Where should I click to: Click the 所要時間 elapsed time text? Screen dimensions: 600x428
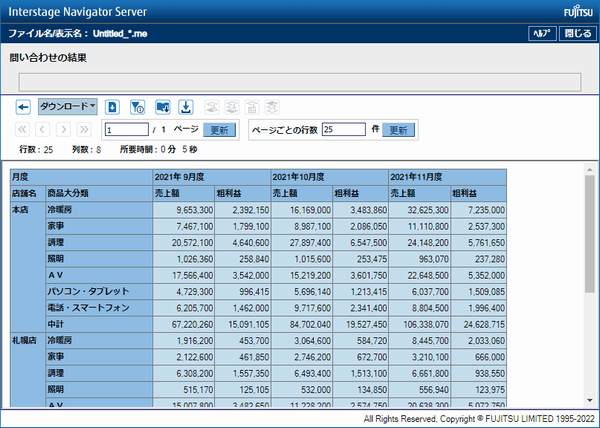click(x=158, y=150)
